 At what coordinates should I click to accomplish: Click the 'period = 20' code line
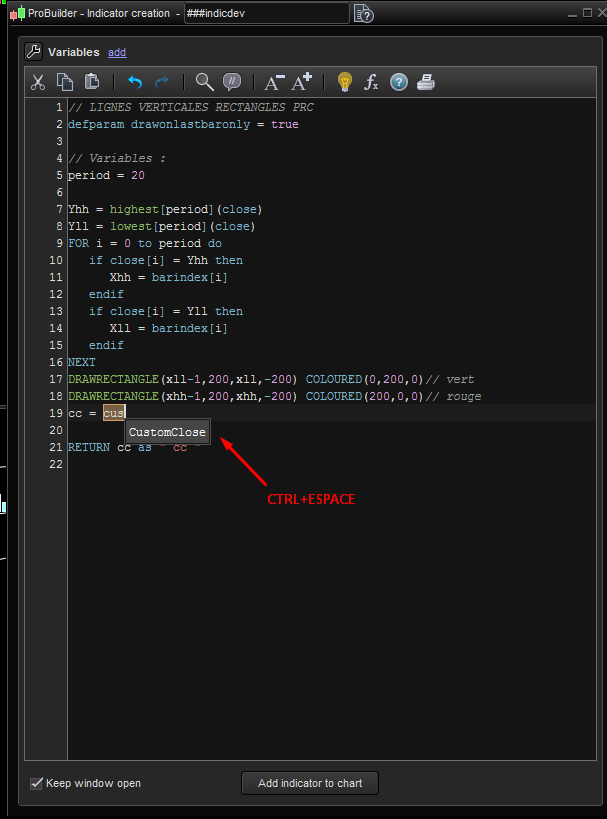[x=106, y=176]
